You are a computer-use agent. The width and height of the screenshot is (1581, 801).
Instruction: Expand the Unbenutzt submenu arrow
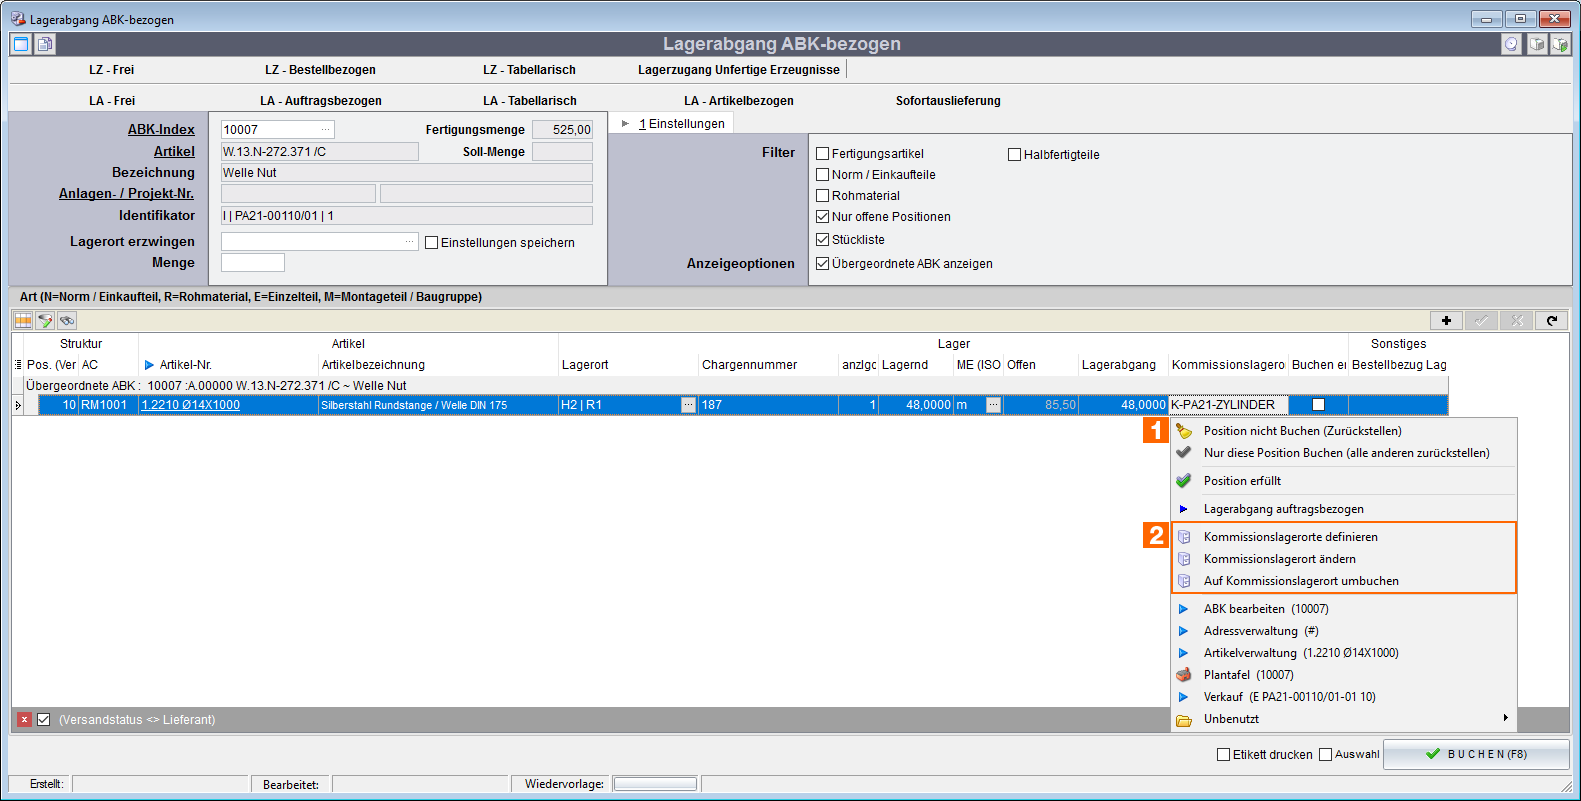(1505, 718)
